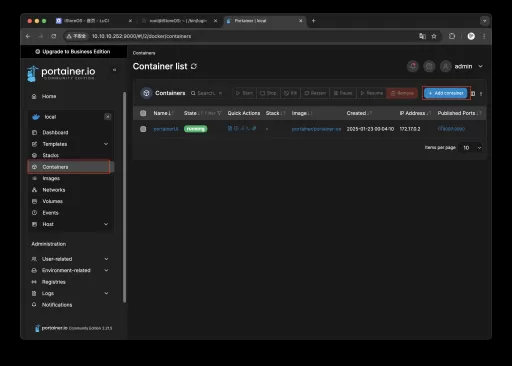This screenshot has height=366, width=512.
Task: Close the local environment with its x button
Action: tap(107, 117)
